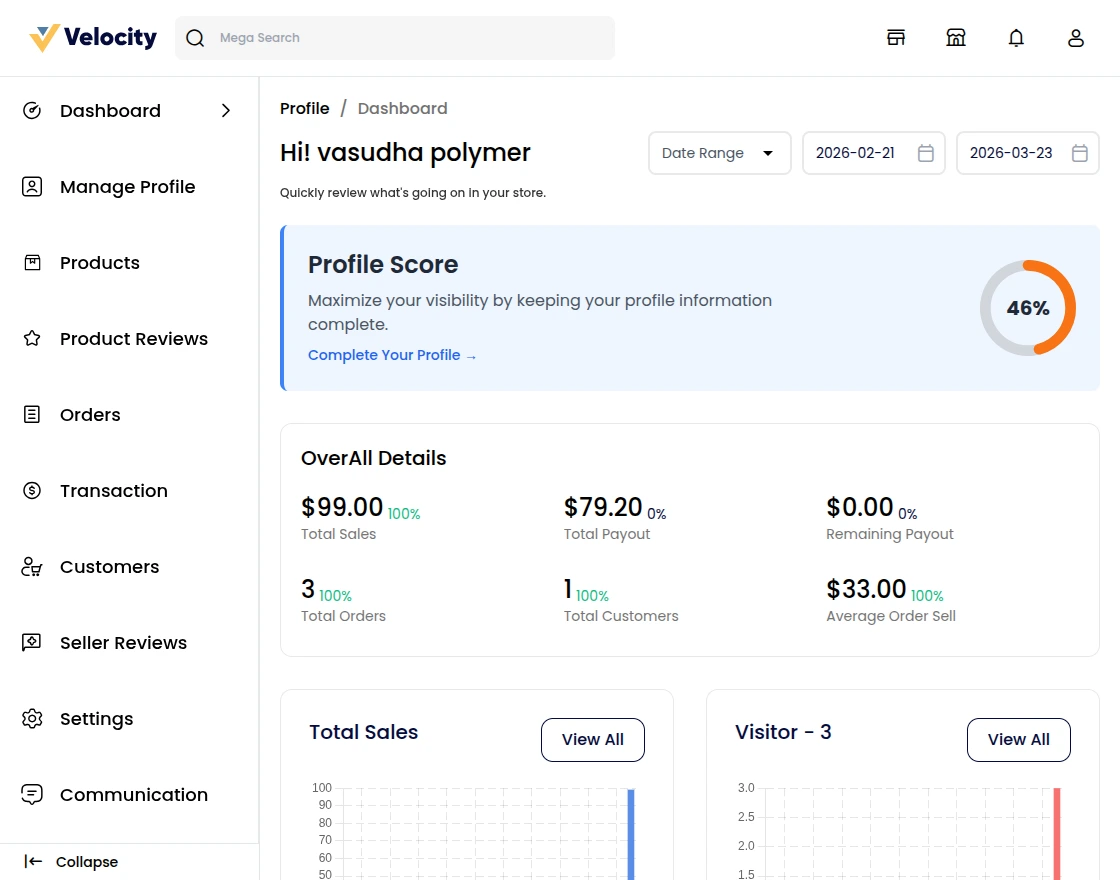Expand the Dashboard menu chevron
Image resolution: width=1120 pixels, height=880 pixels.
point(226,110)
